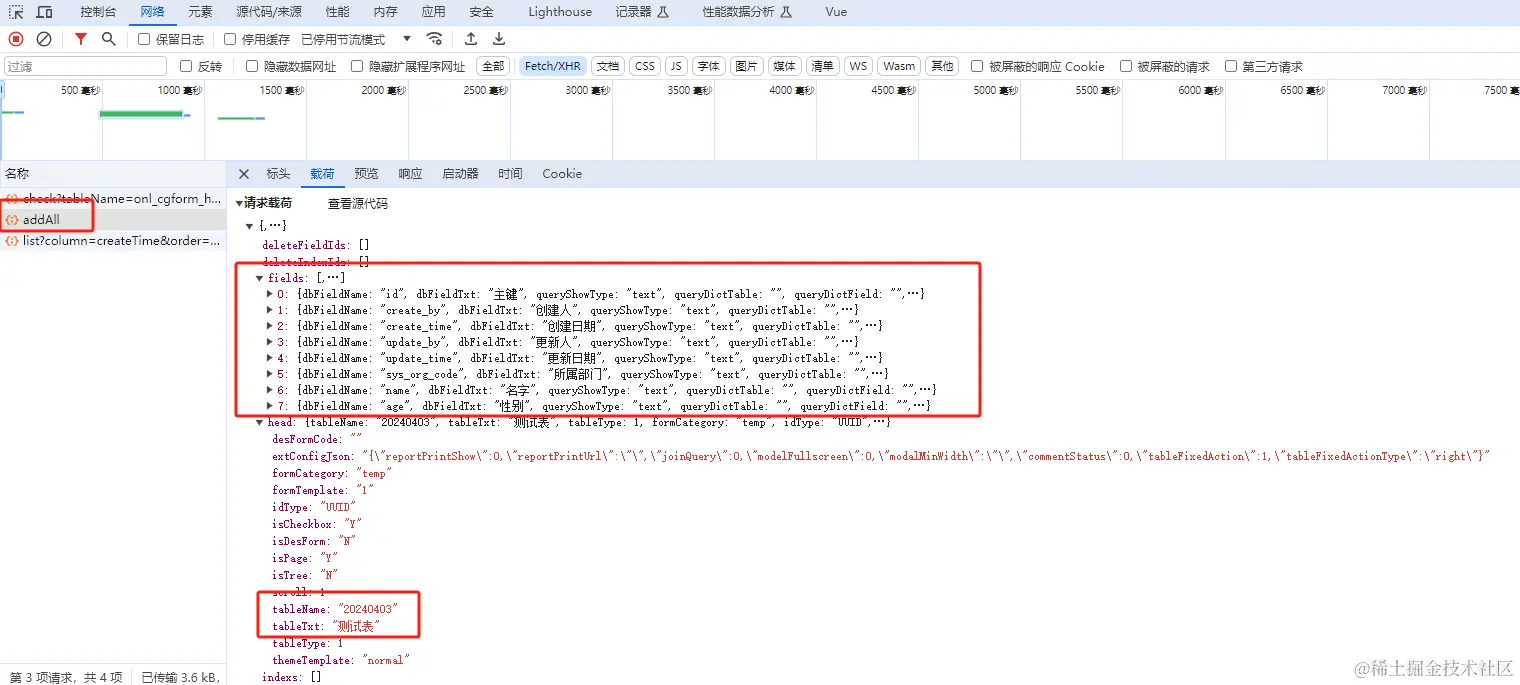Focus the 过滤 filter input
The image size is (1520, 685).
[x=86, y=66]
